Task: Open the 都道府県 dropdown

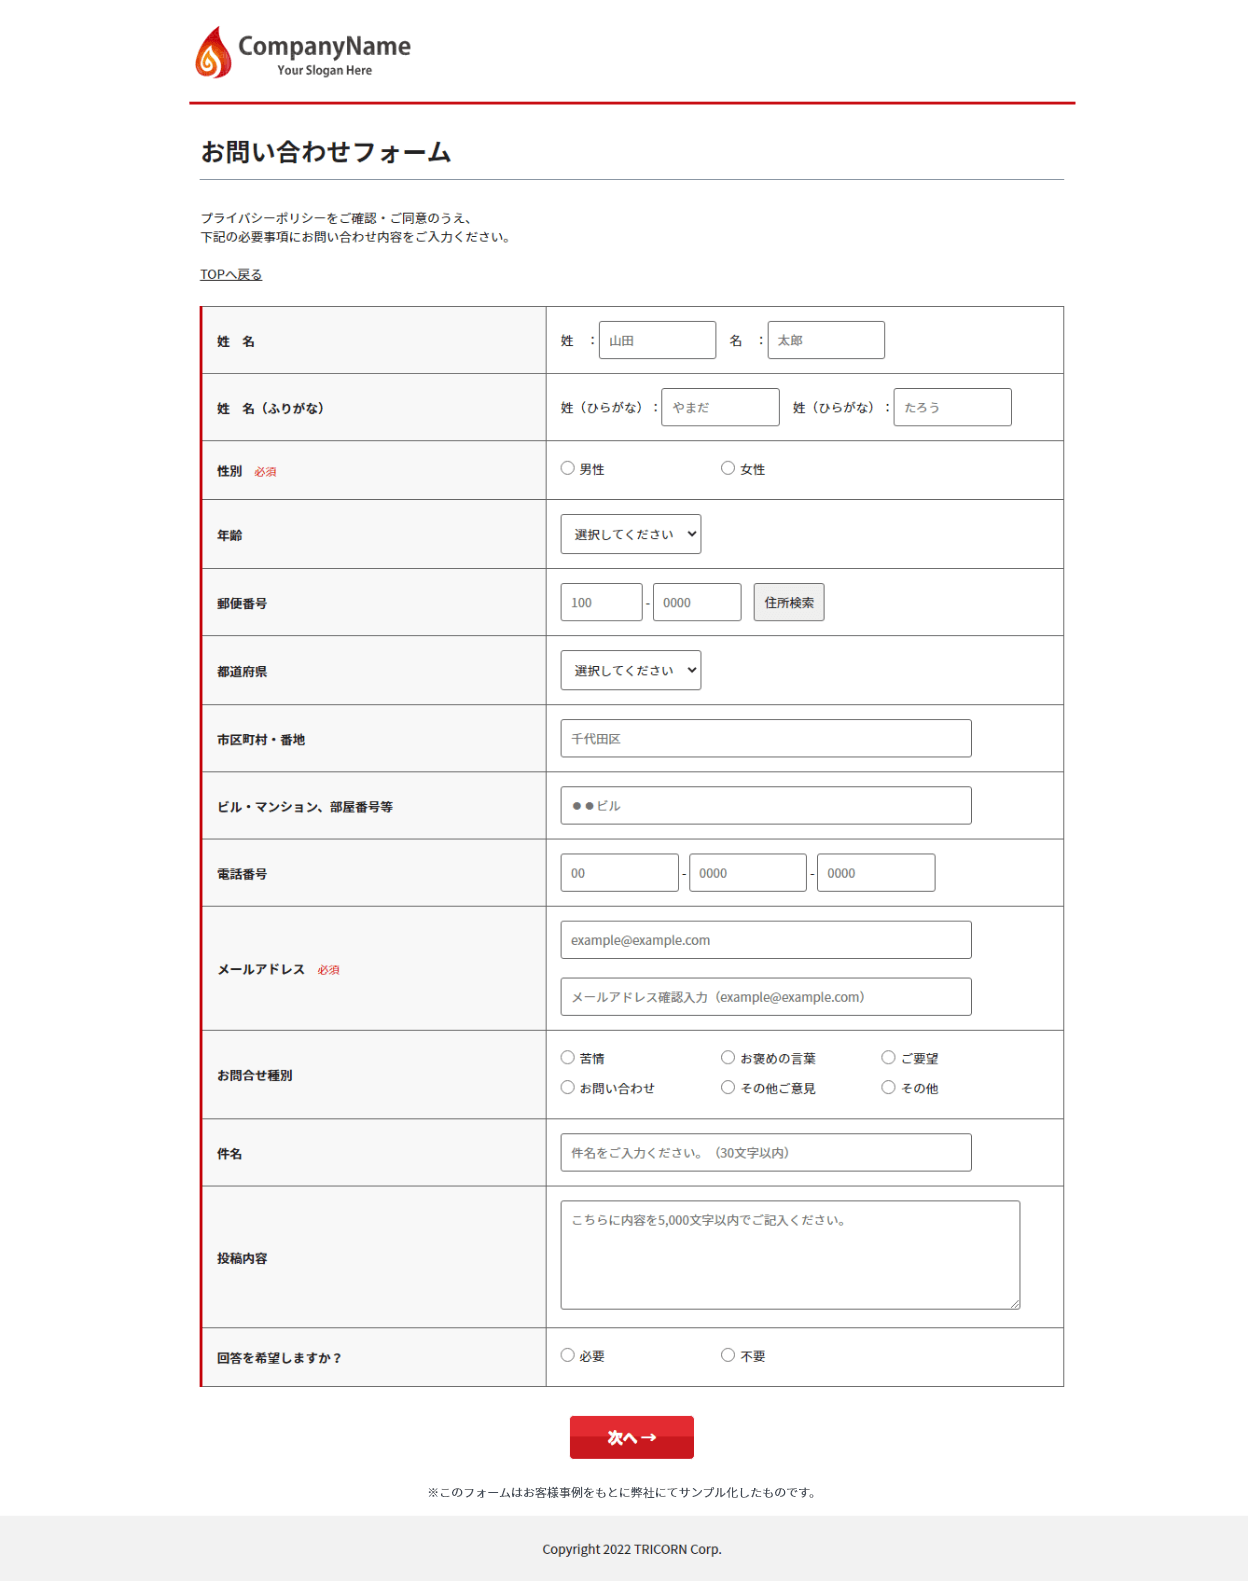Action: click(631, 670)
